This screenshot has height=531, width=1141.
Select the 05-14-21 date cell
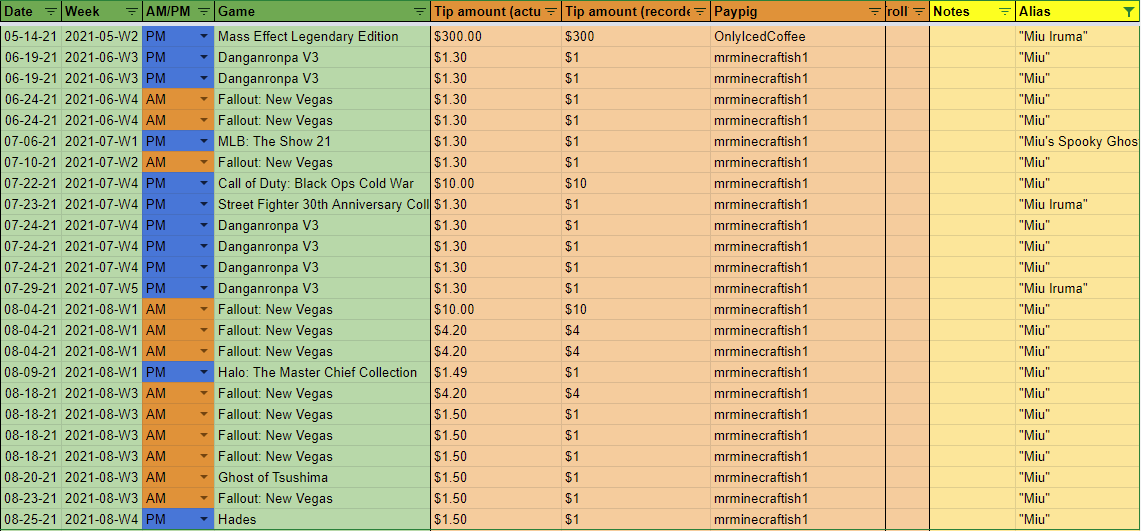pos(31,36)
